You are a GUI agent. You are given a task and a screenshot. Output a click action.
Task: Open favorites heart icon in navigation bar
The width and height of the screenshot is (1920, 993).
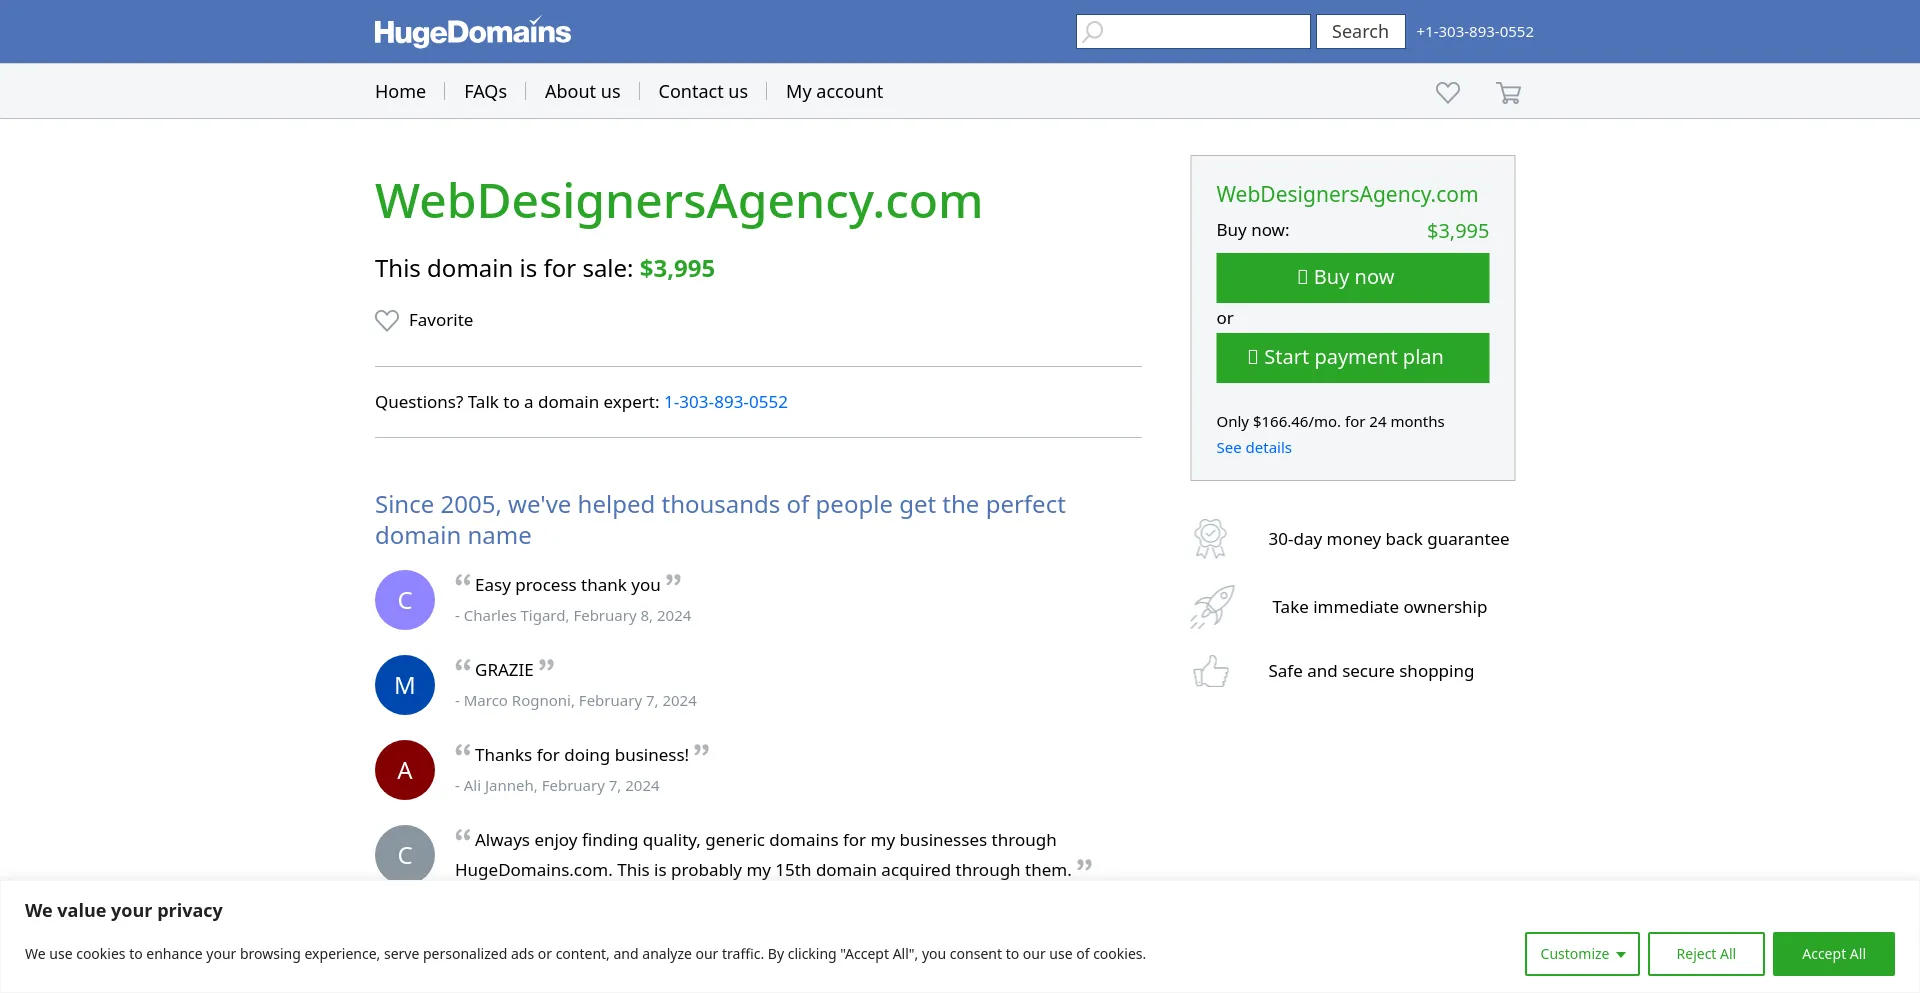[x=1447, y=92]
